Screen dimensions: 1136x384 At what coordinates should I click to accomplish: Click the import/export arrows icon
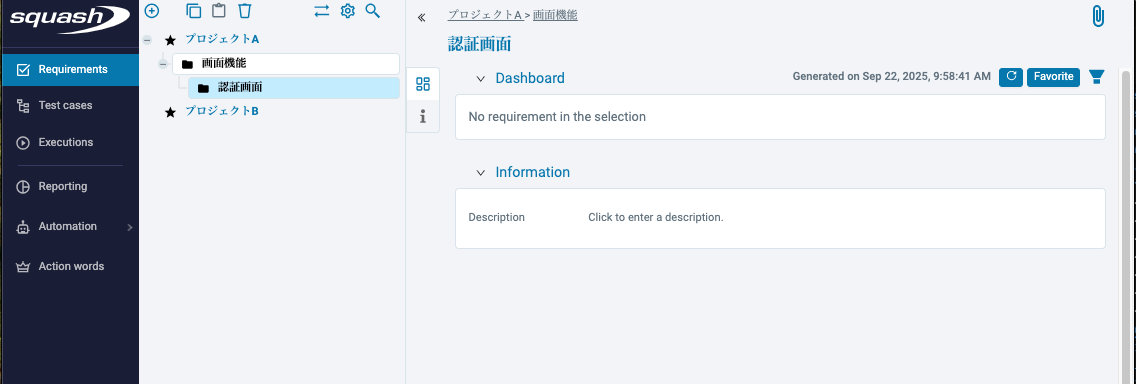pos(322,11)
